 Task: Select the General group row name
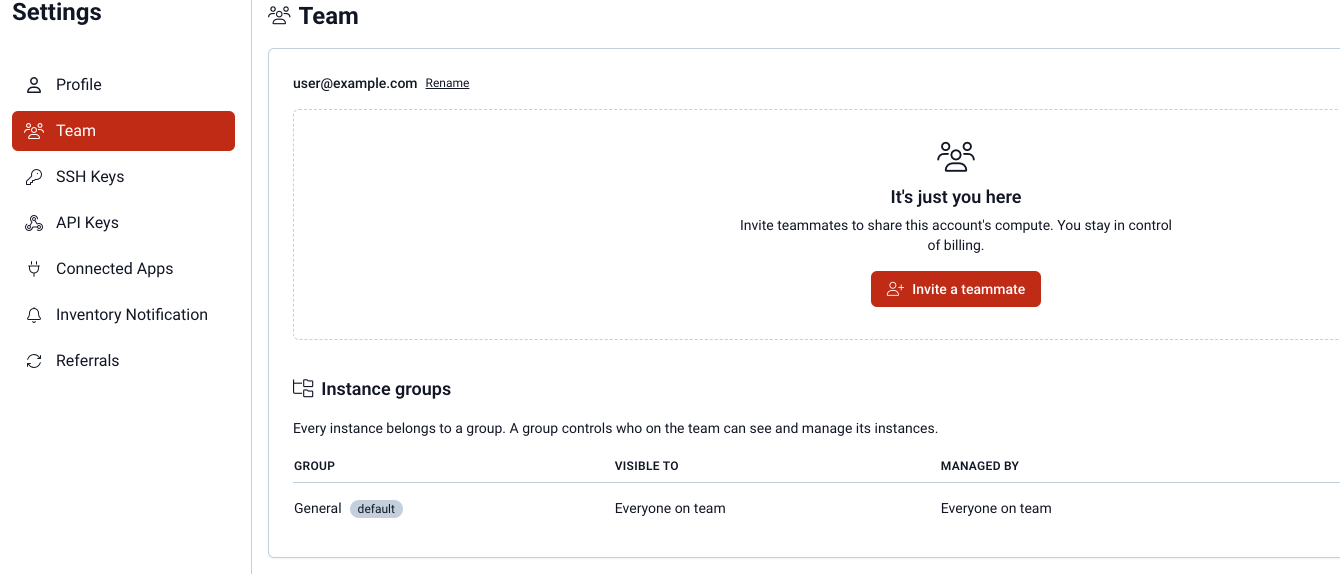318,508
